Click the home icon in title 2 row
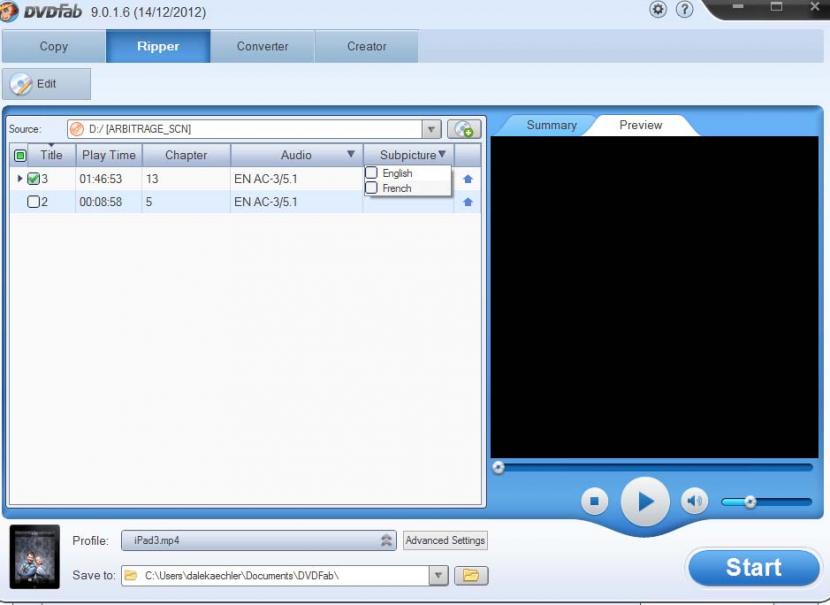Viewport: 830px width, 605px height. tap(467, 202)
